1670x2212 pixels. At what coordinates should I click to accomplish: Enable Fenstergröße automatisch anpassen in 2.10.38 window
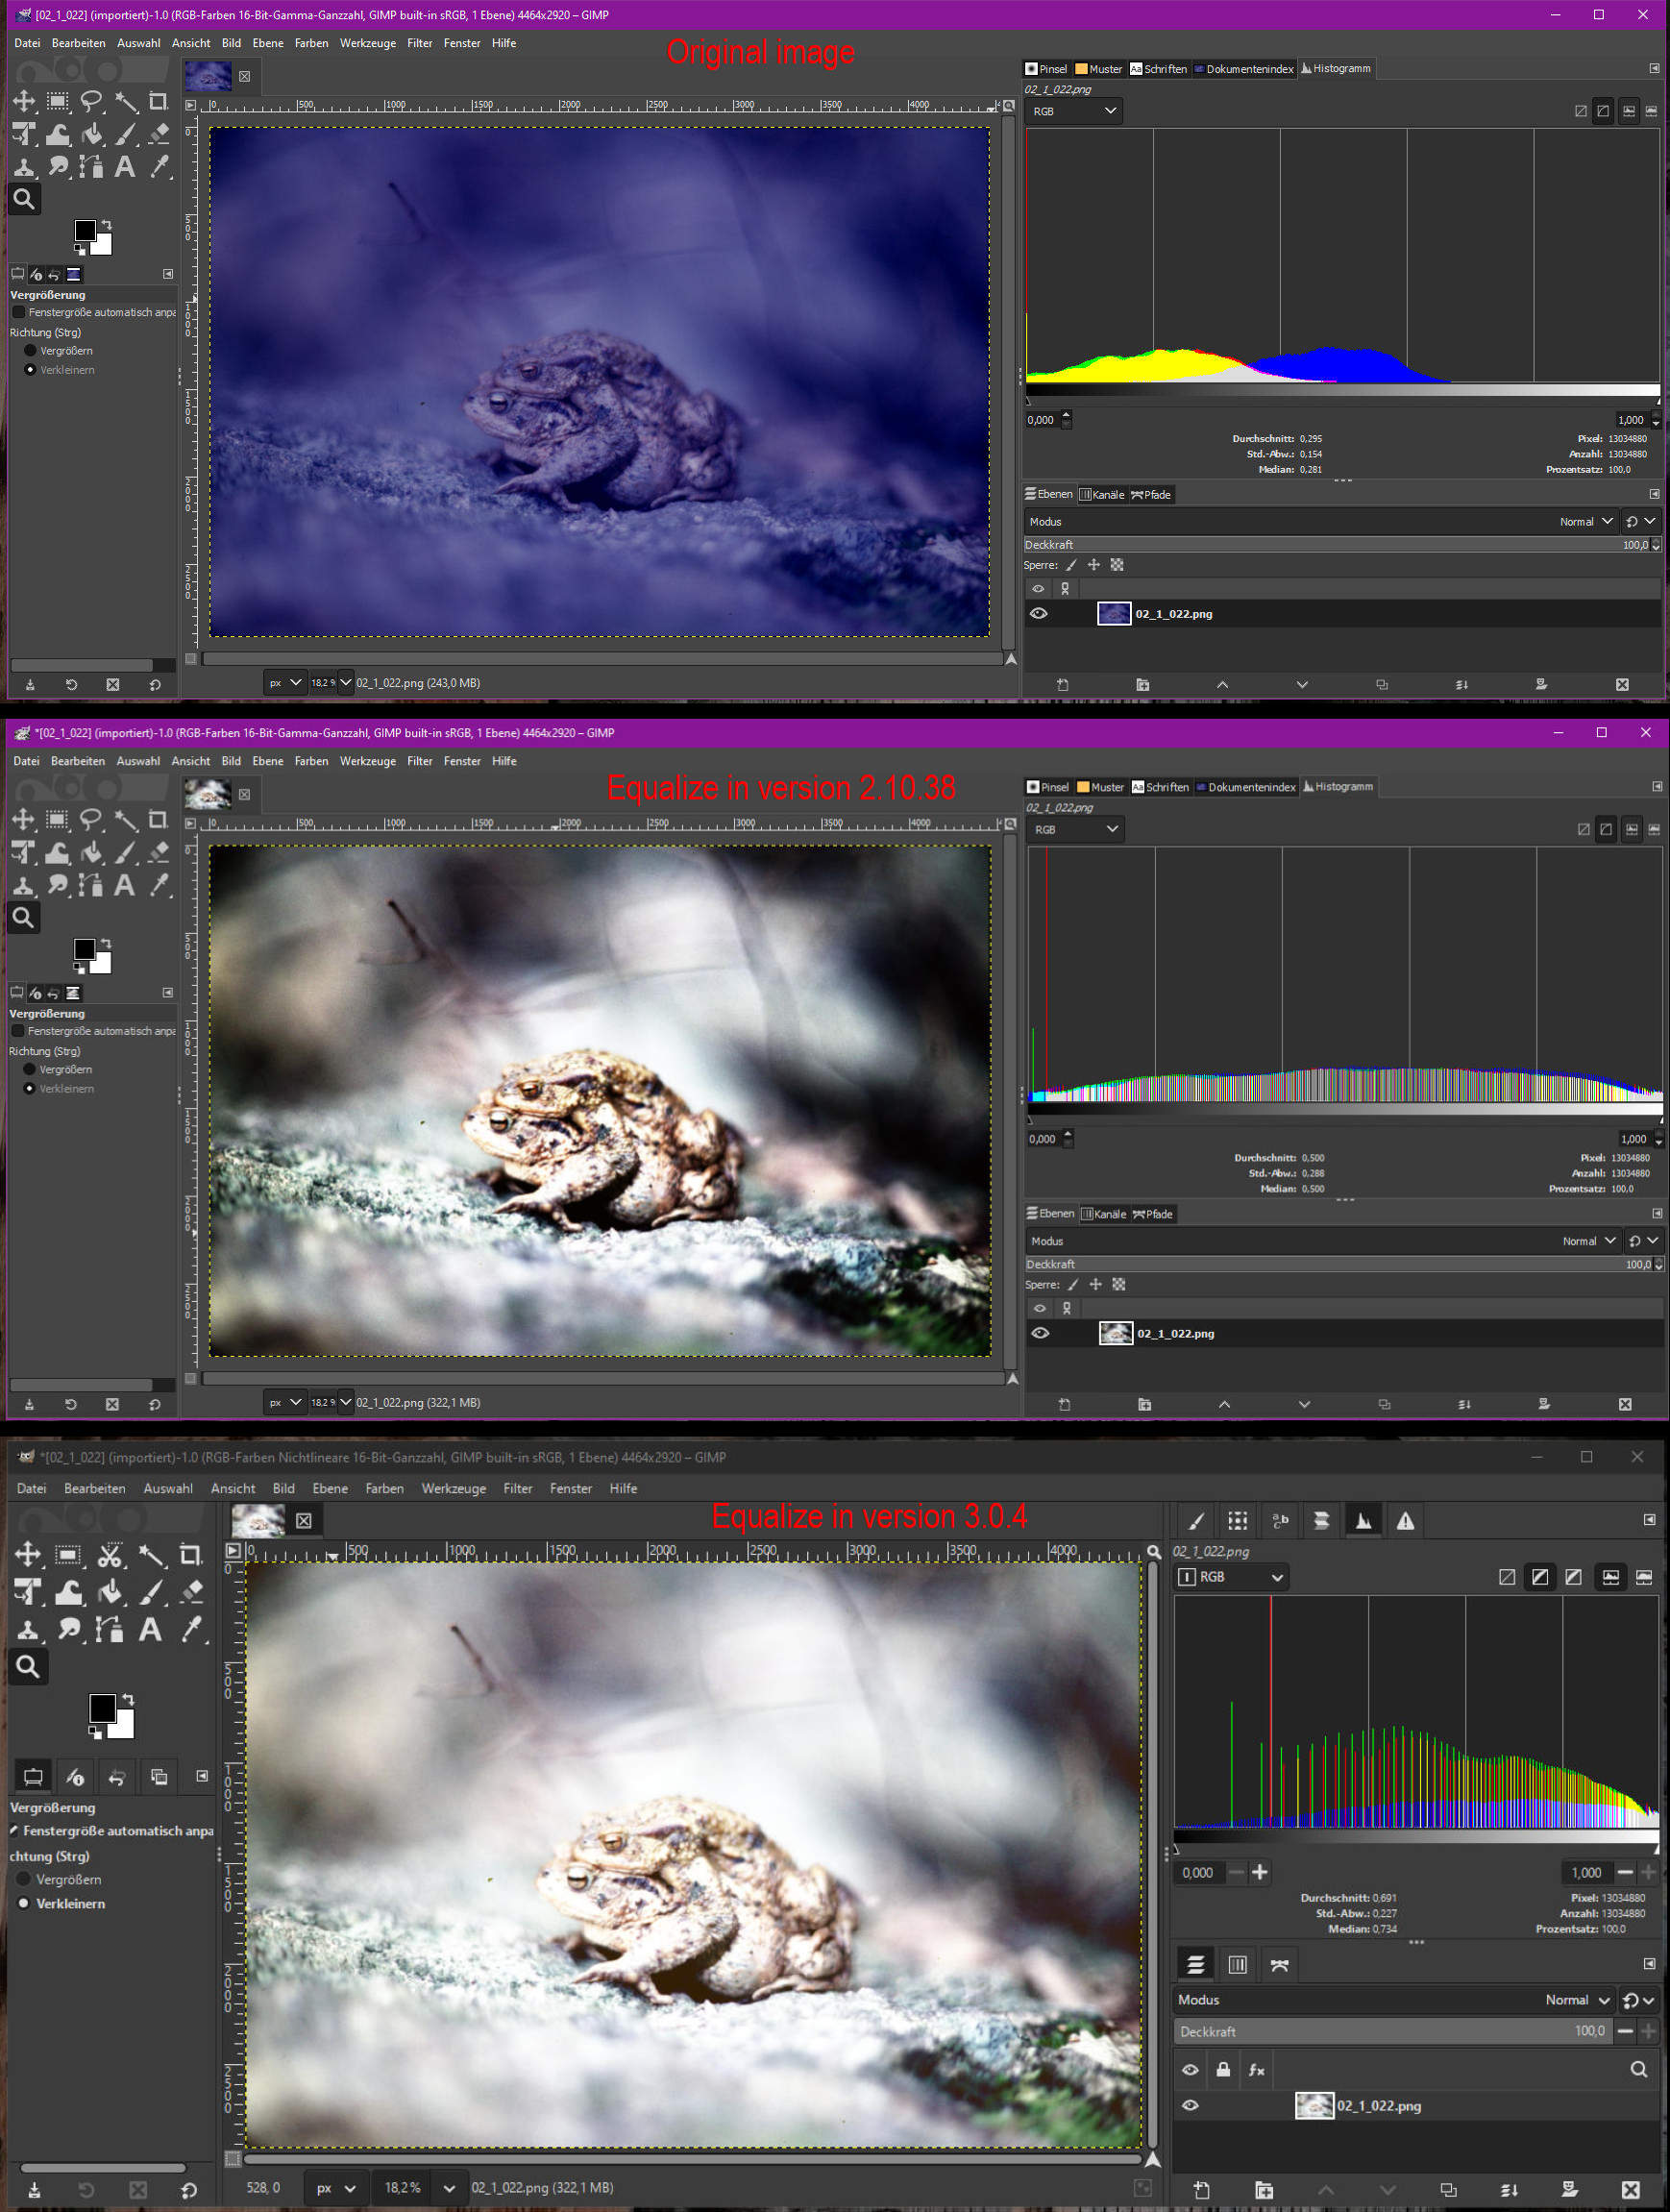[x=18, y=1031]
